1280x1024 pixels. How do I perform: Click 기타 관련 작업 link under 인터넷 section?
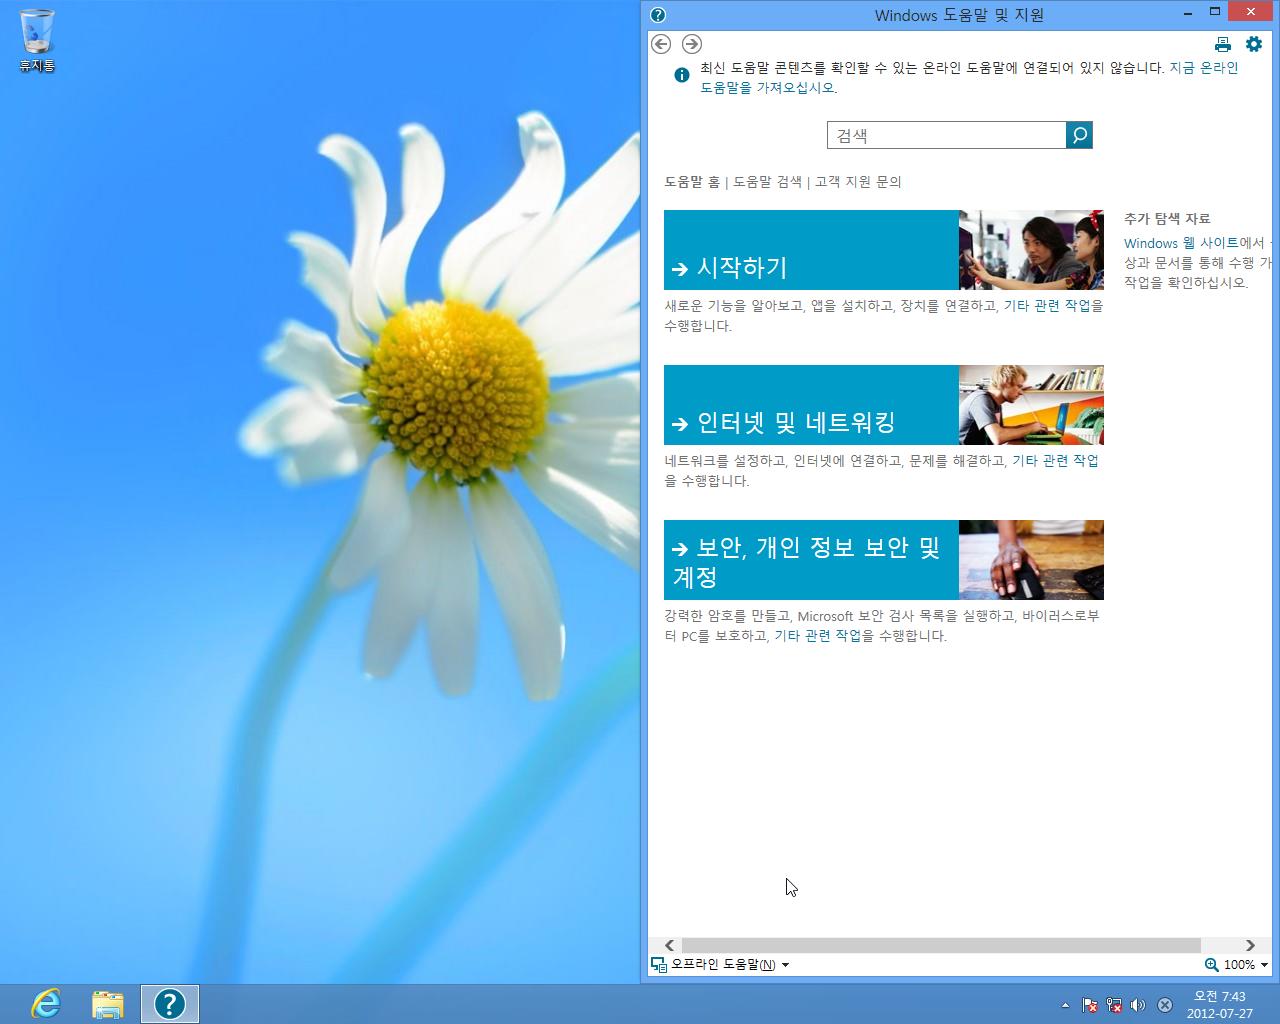1055,461
